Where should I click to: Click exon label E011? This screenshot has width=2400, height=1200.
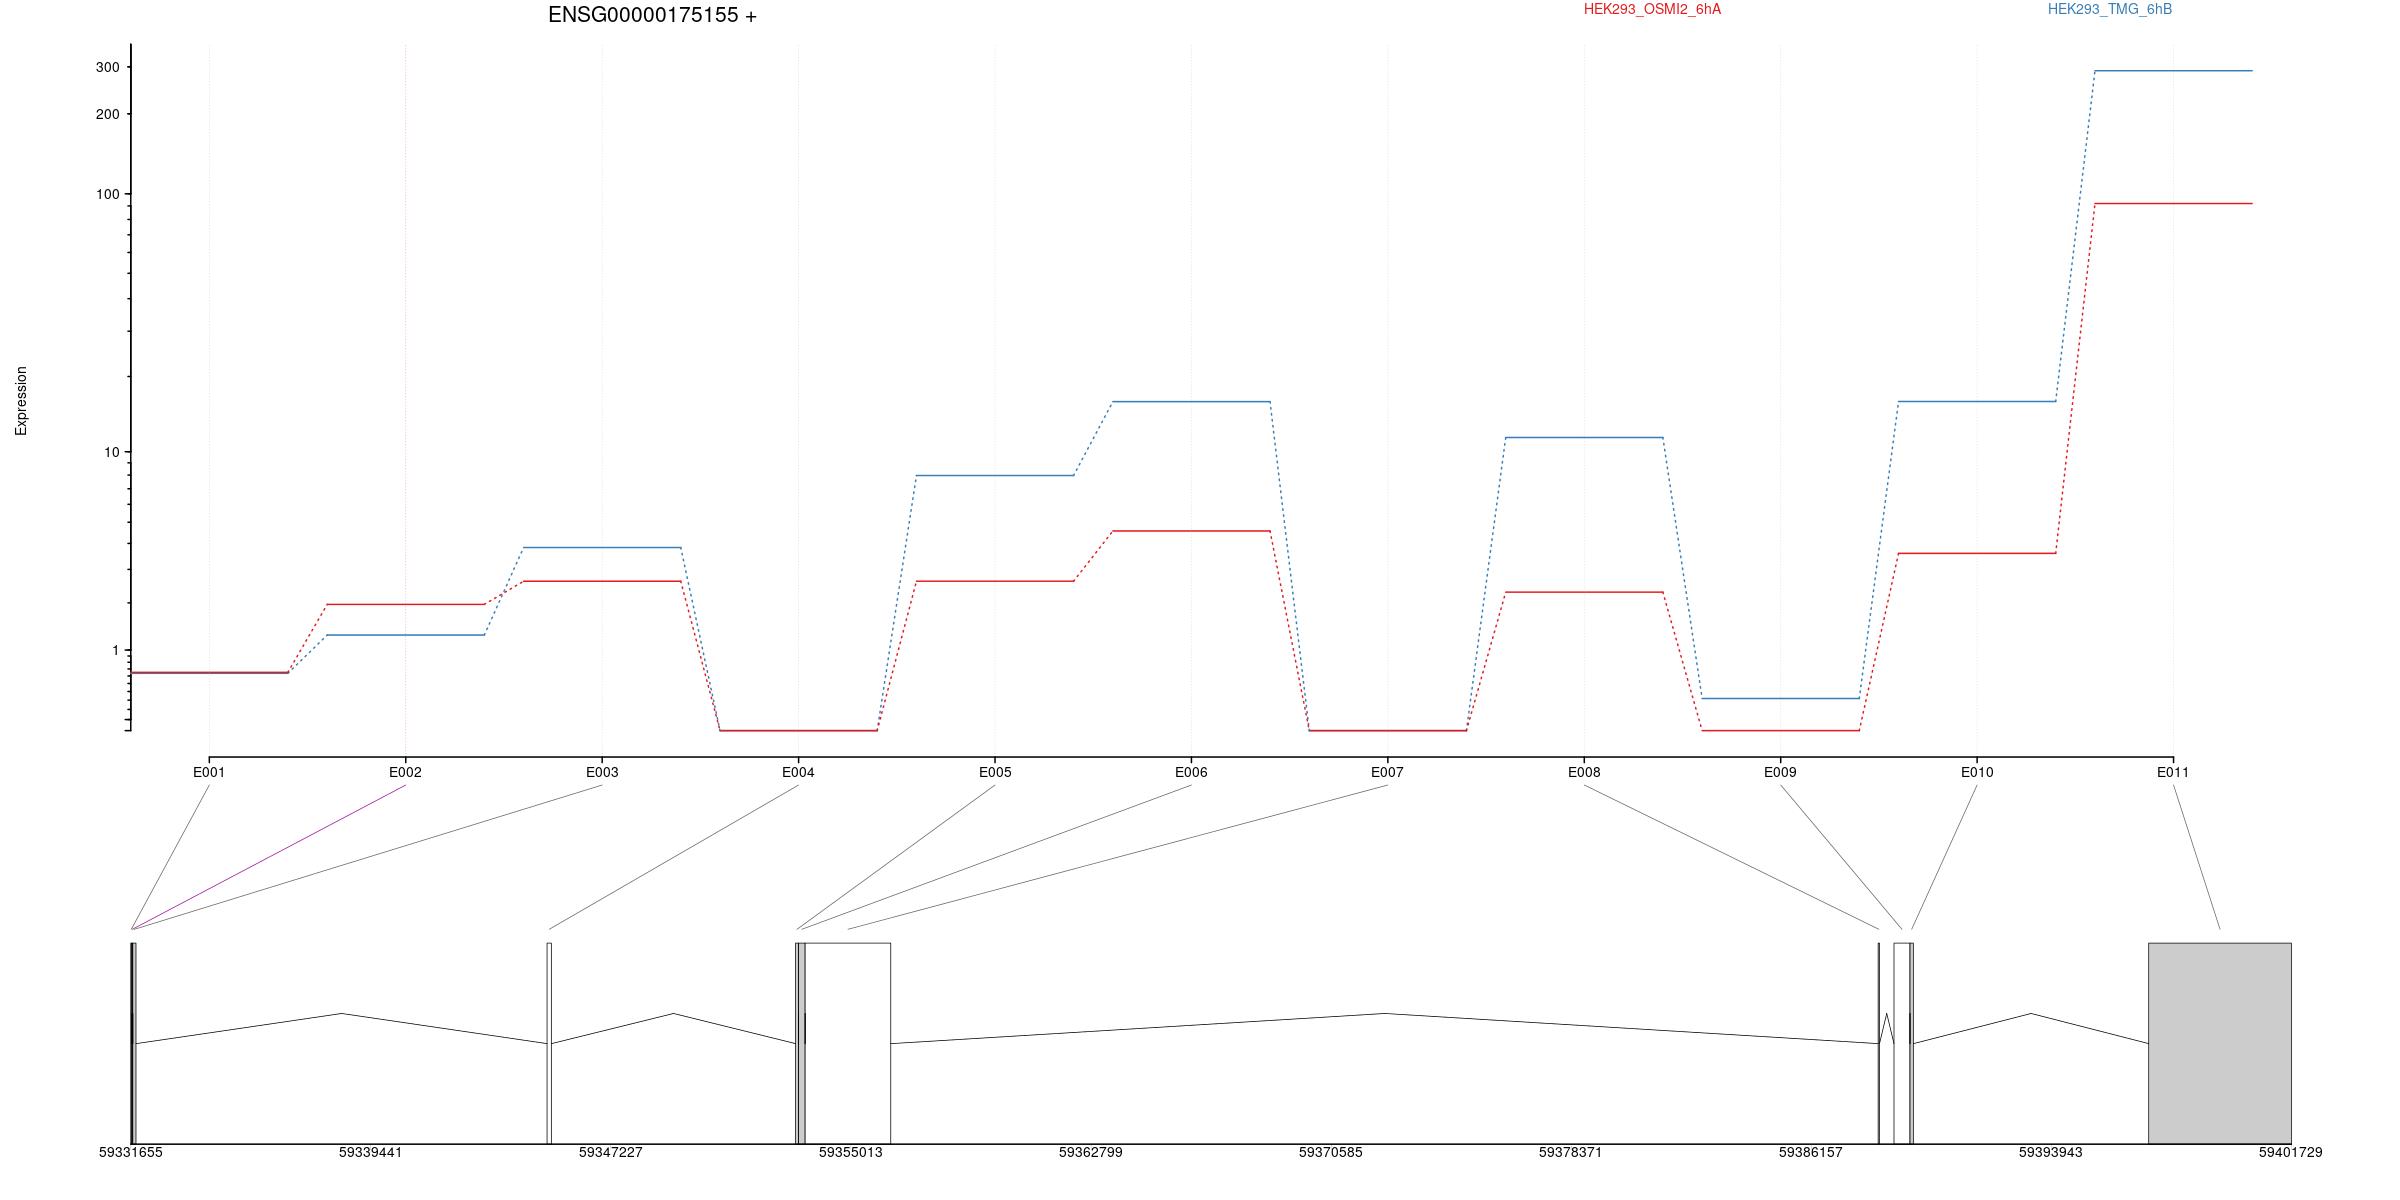[2173, 772]
